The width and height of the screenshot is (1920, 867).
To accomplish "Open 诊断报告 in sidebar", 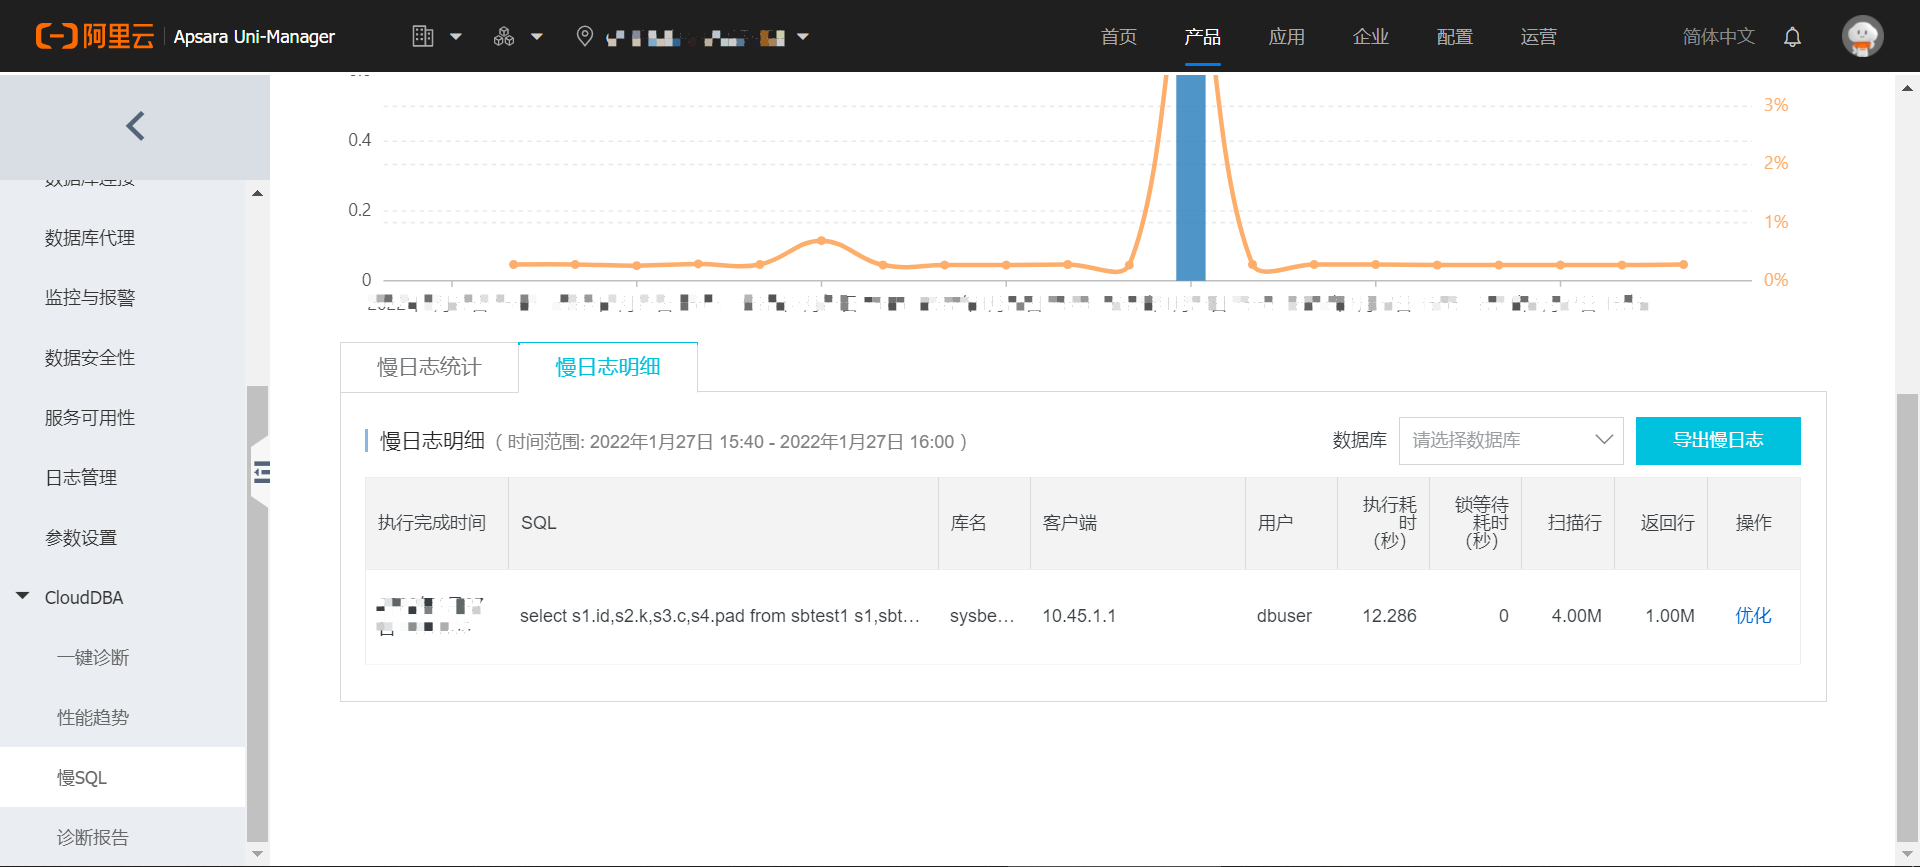I will coord(93,837).
